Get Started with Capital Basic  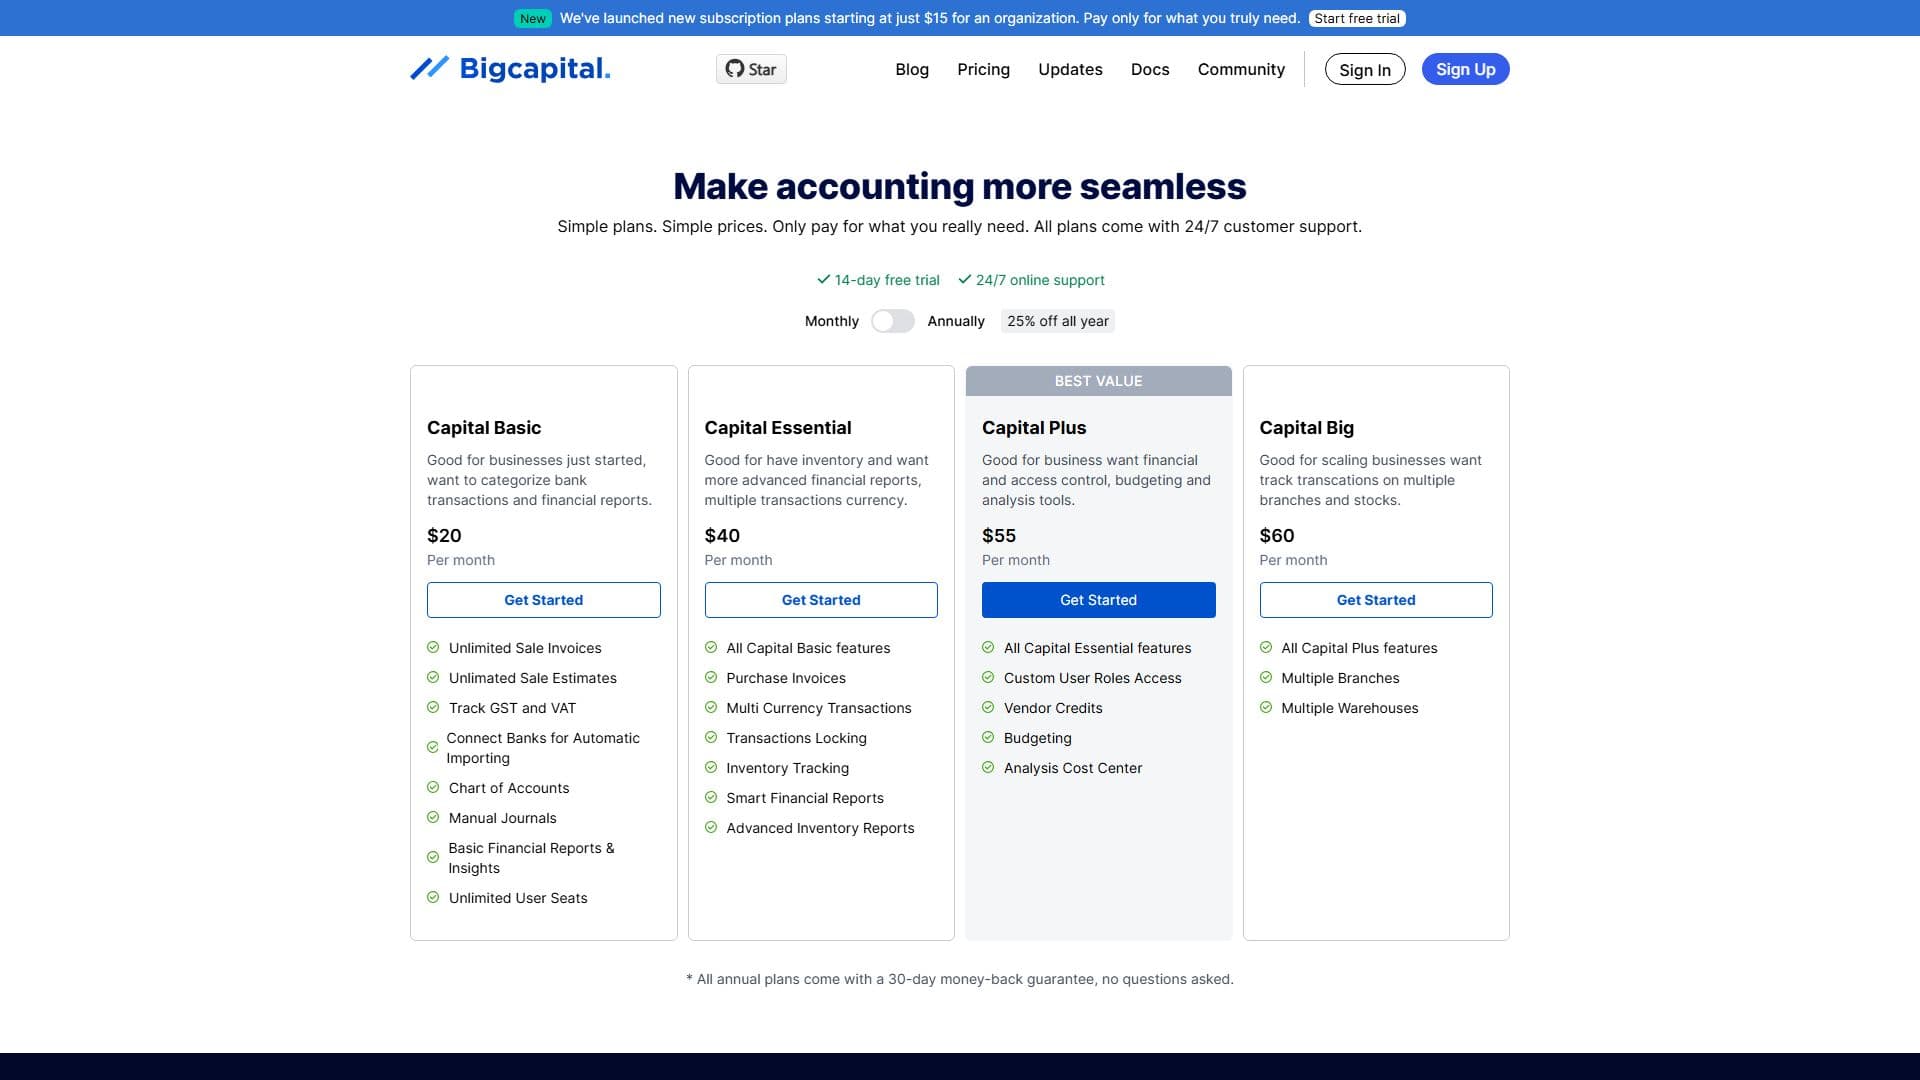[x=543, y=600]
